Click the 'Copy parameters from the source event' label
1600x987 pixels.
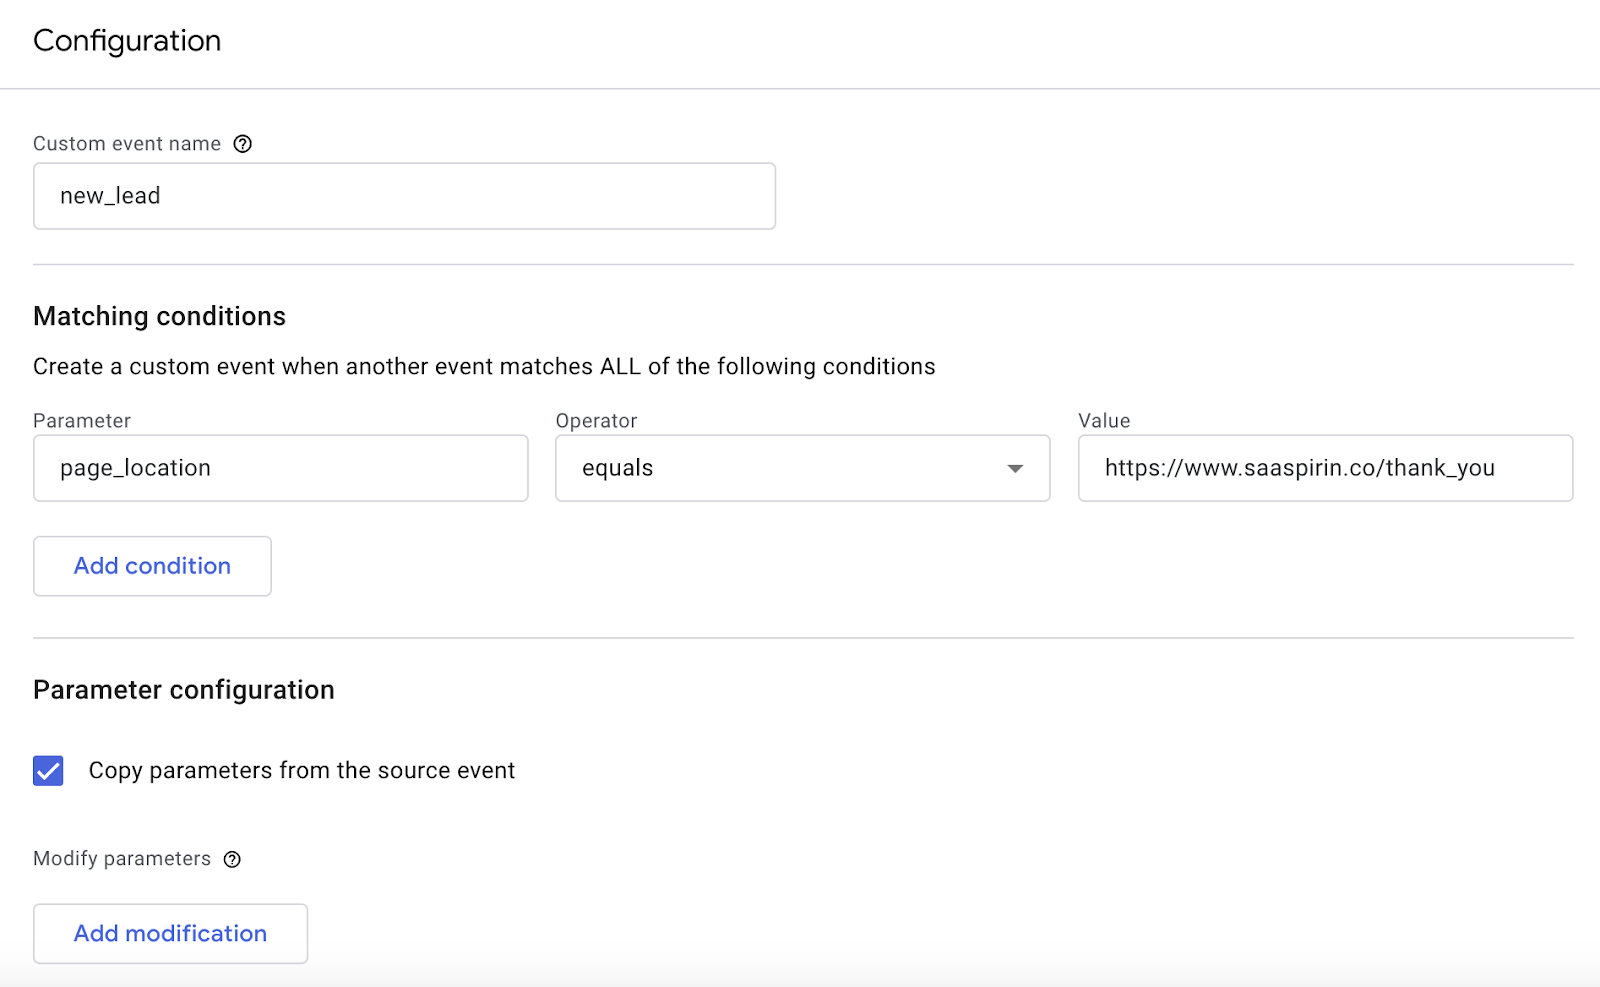[301, 771]
